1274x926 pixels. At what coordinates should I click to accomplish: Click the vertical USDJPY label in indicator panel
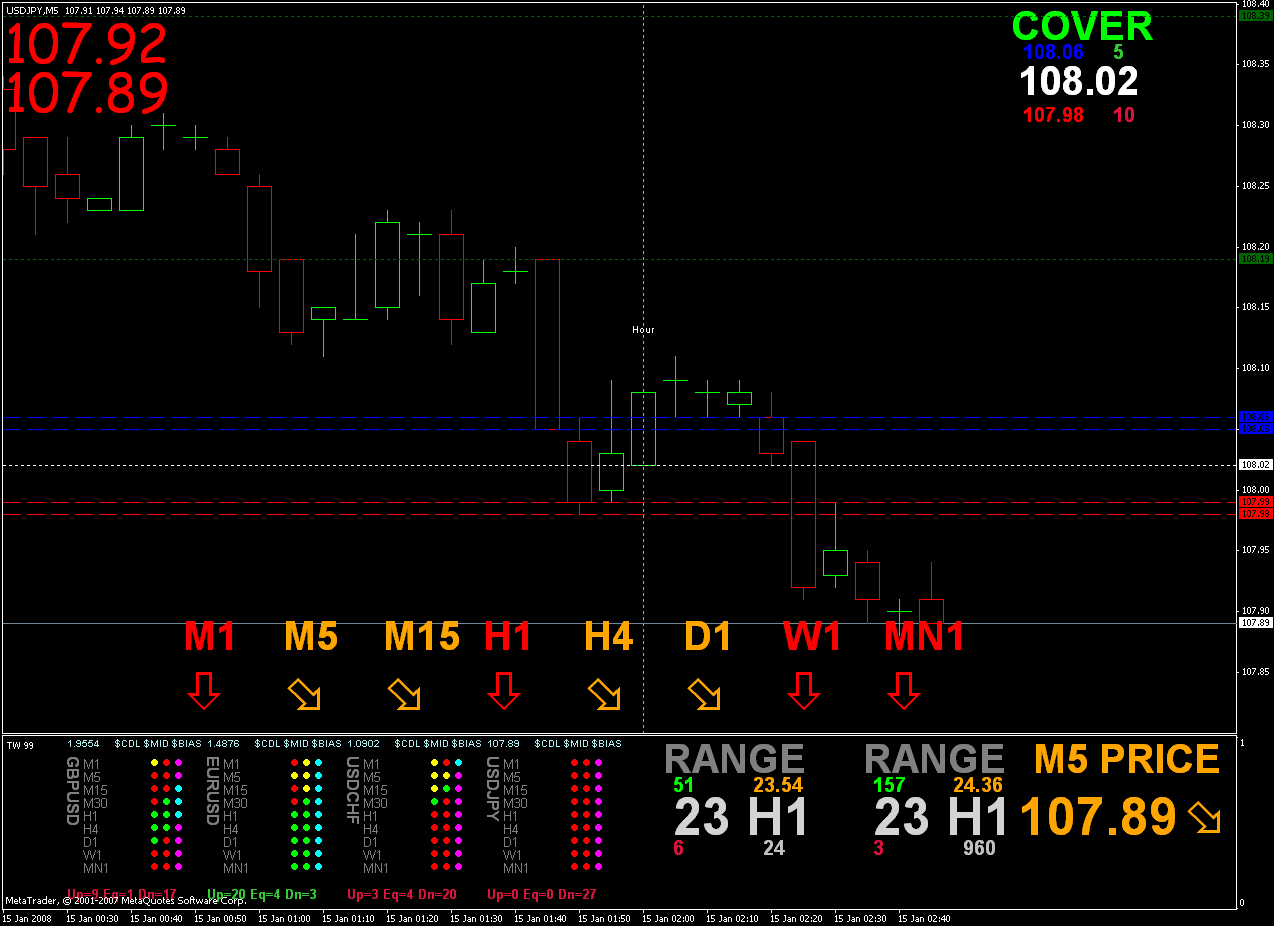pos(493,790)
